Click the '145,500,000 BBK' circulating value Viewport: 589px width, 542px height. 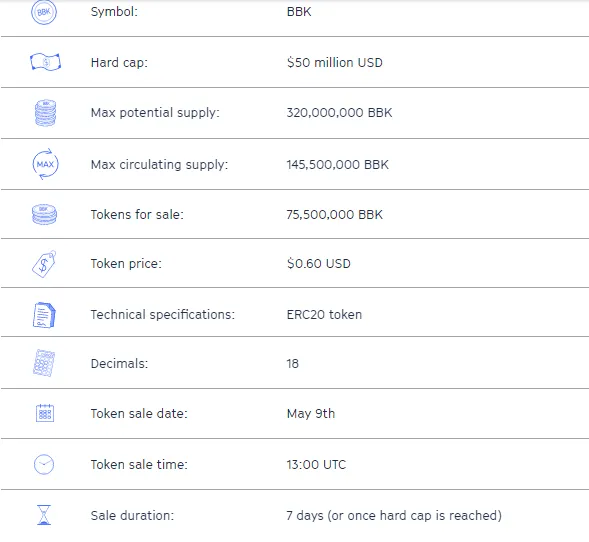[x=337, y=165]
